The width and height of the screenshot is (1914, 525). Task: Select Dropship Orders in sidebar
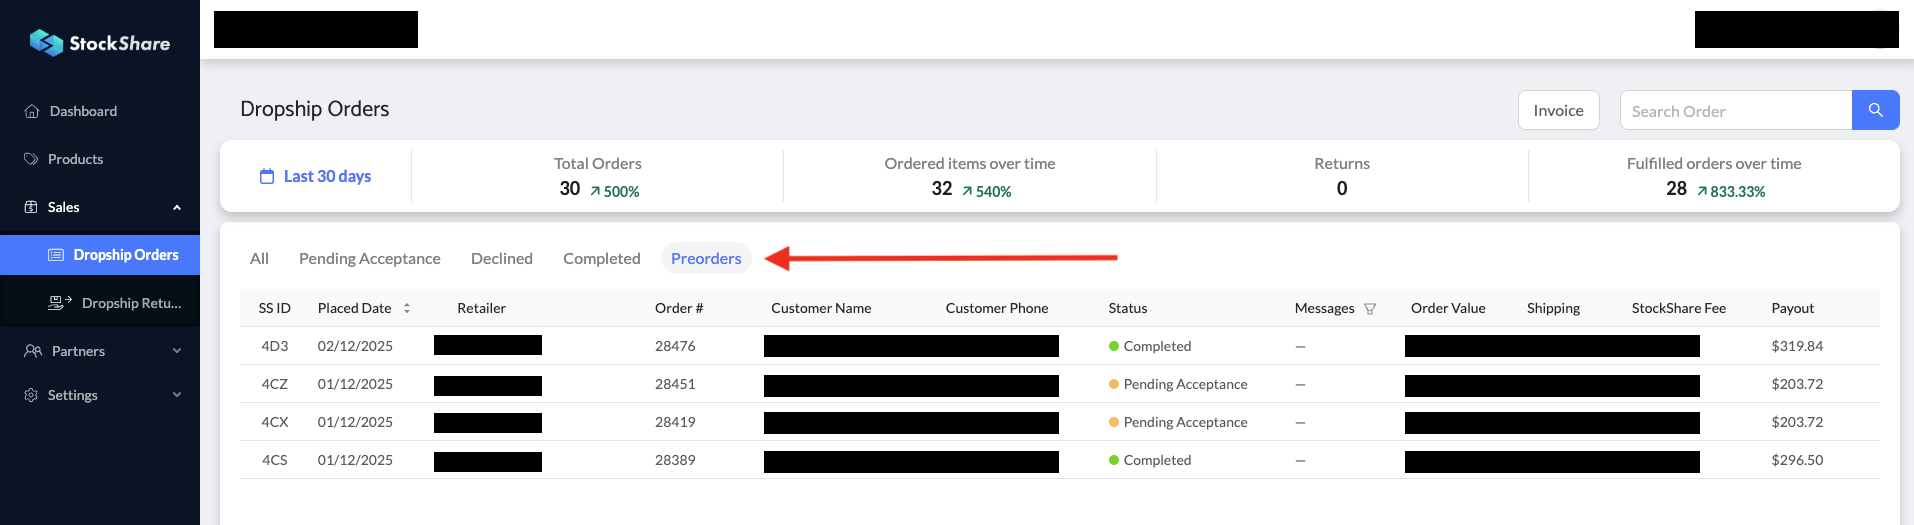[x=125, y=255]
